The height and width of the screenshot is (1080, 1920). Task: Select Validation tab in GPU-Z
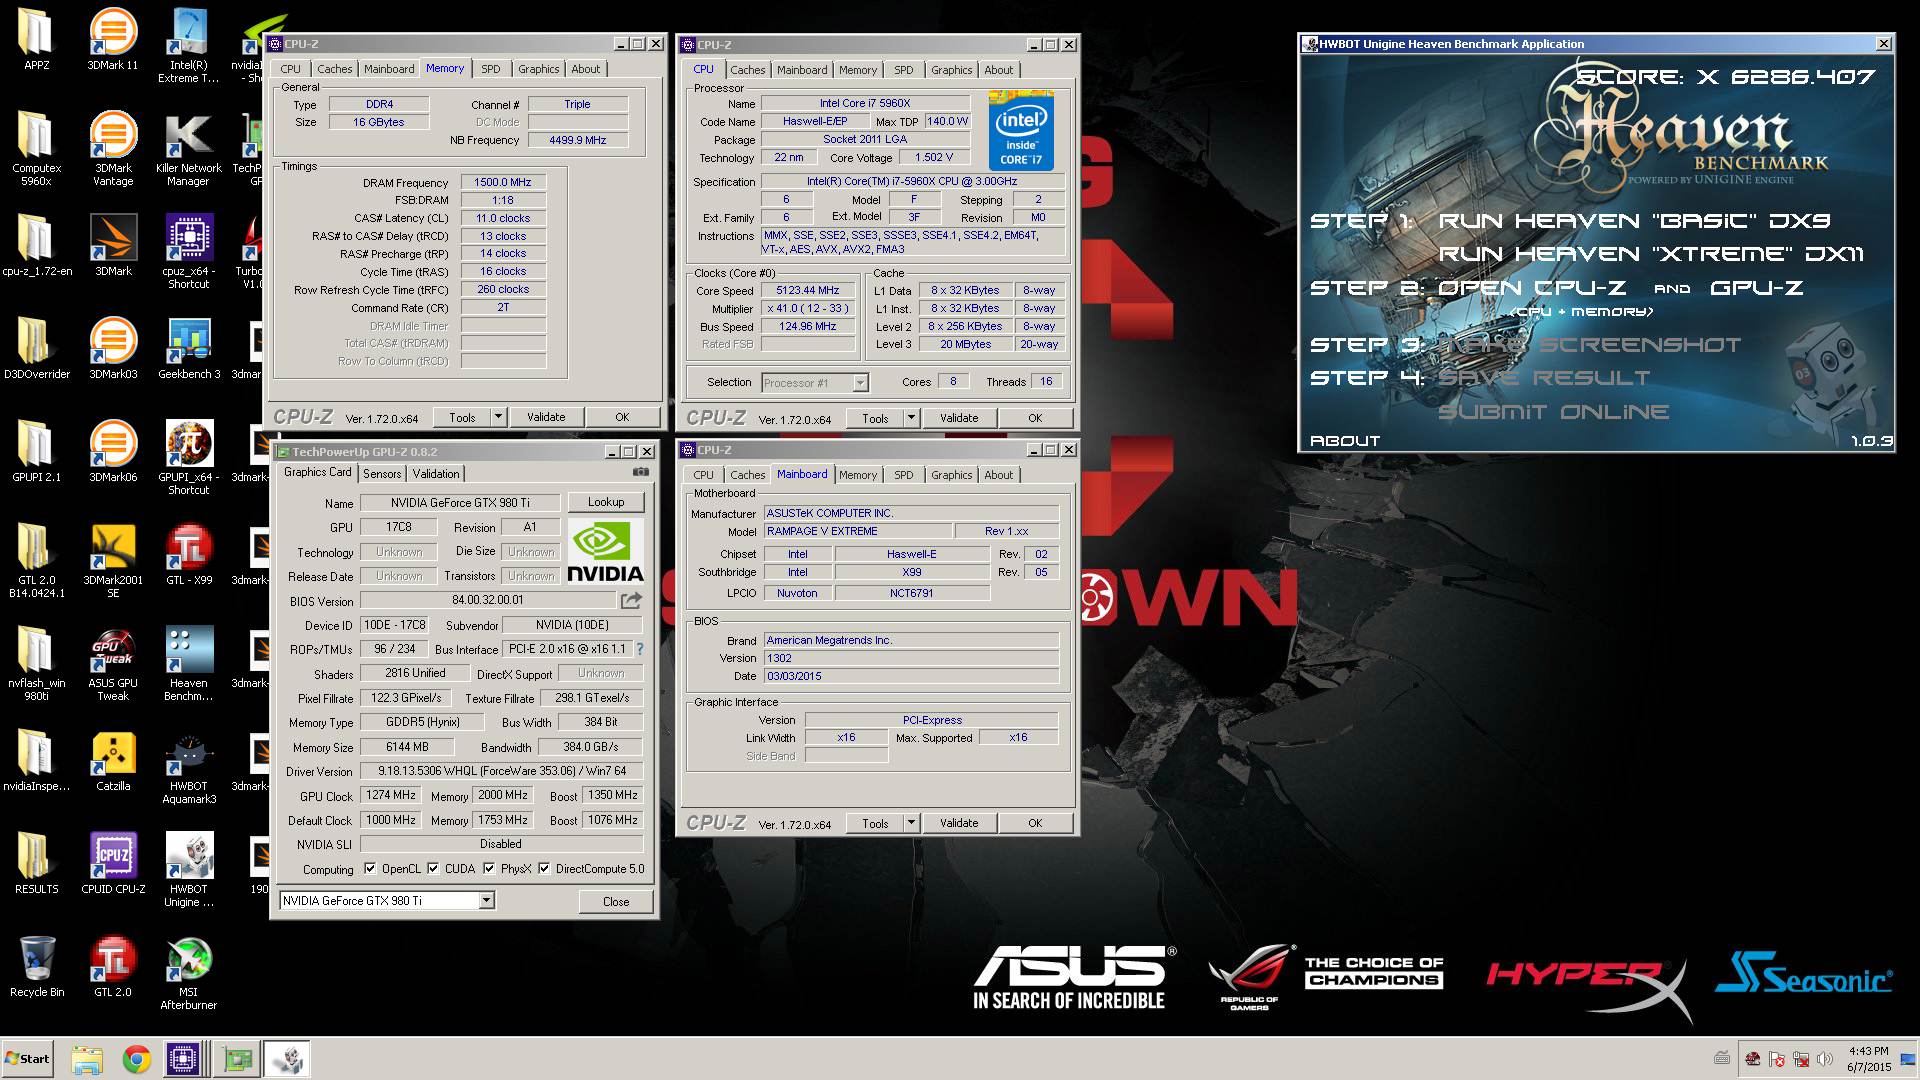pyautogui.click(x=436, y=474)
